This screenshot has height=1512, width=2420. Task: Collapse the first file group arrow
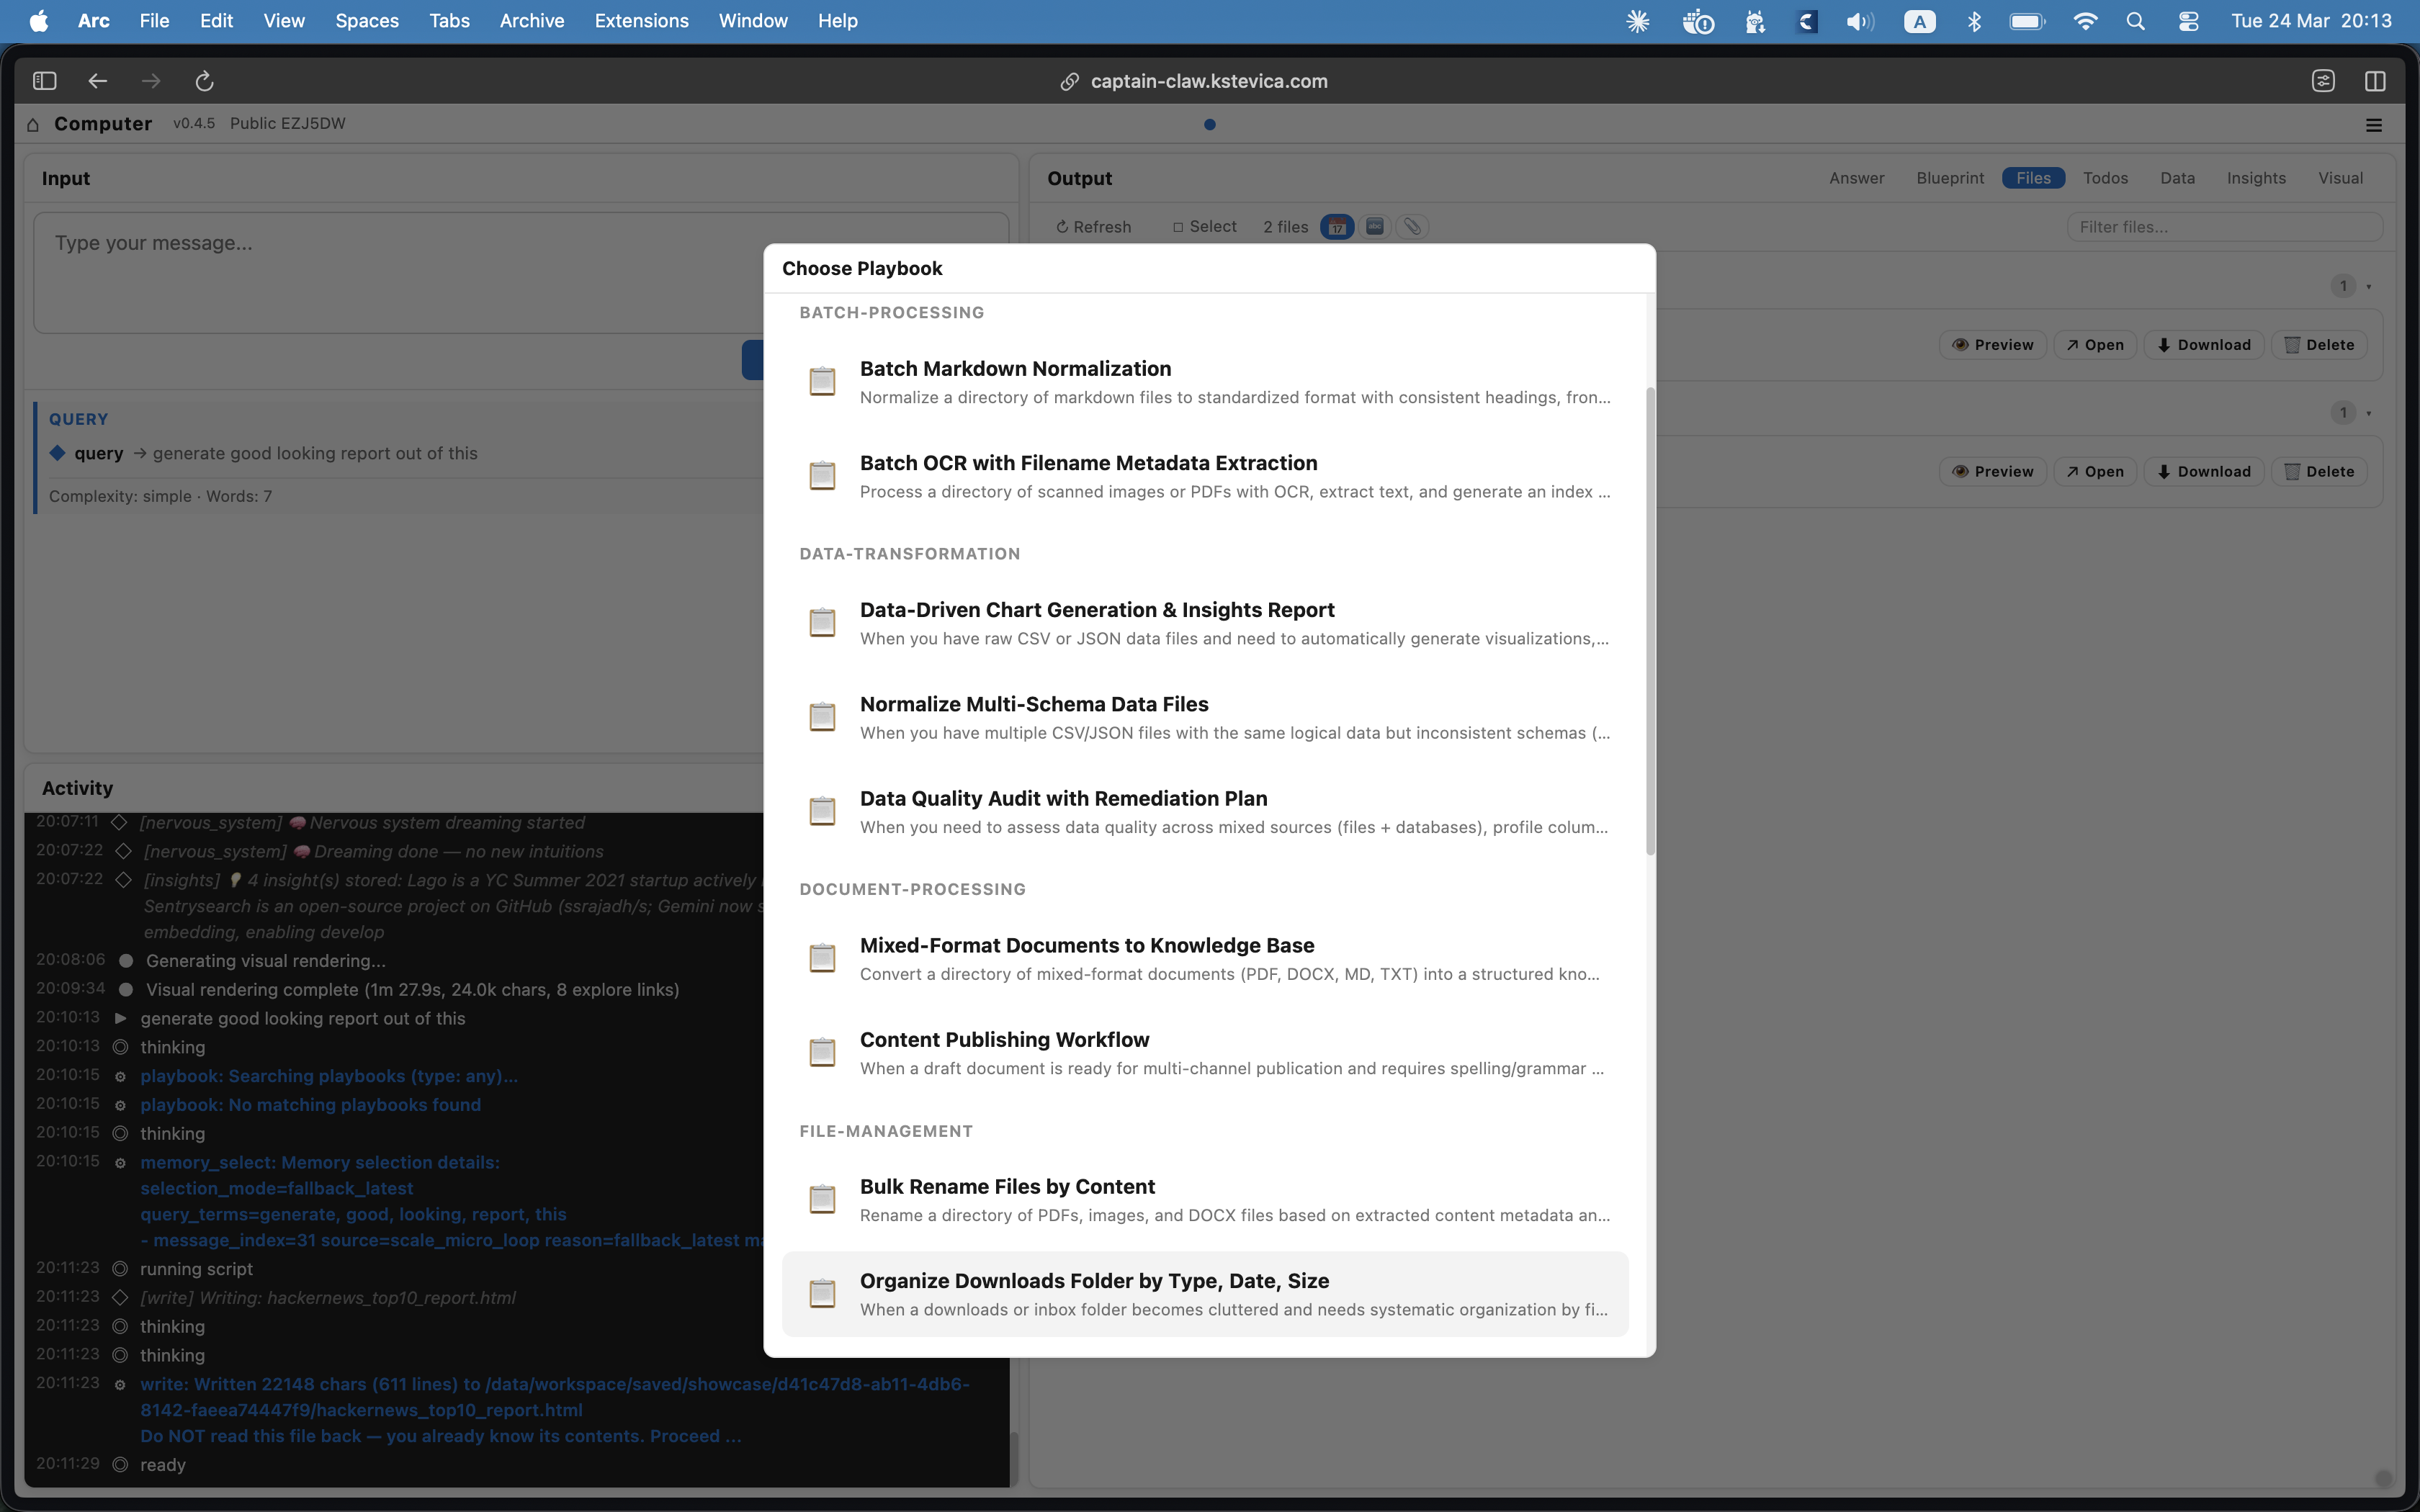pos(2368,287)
